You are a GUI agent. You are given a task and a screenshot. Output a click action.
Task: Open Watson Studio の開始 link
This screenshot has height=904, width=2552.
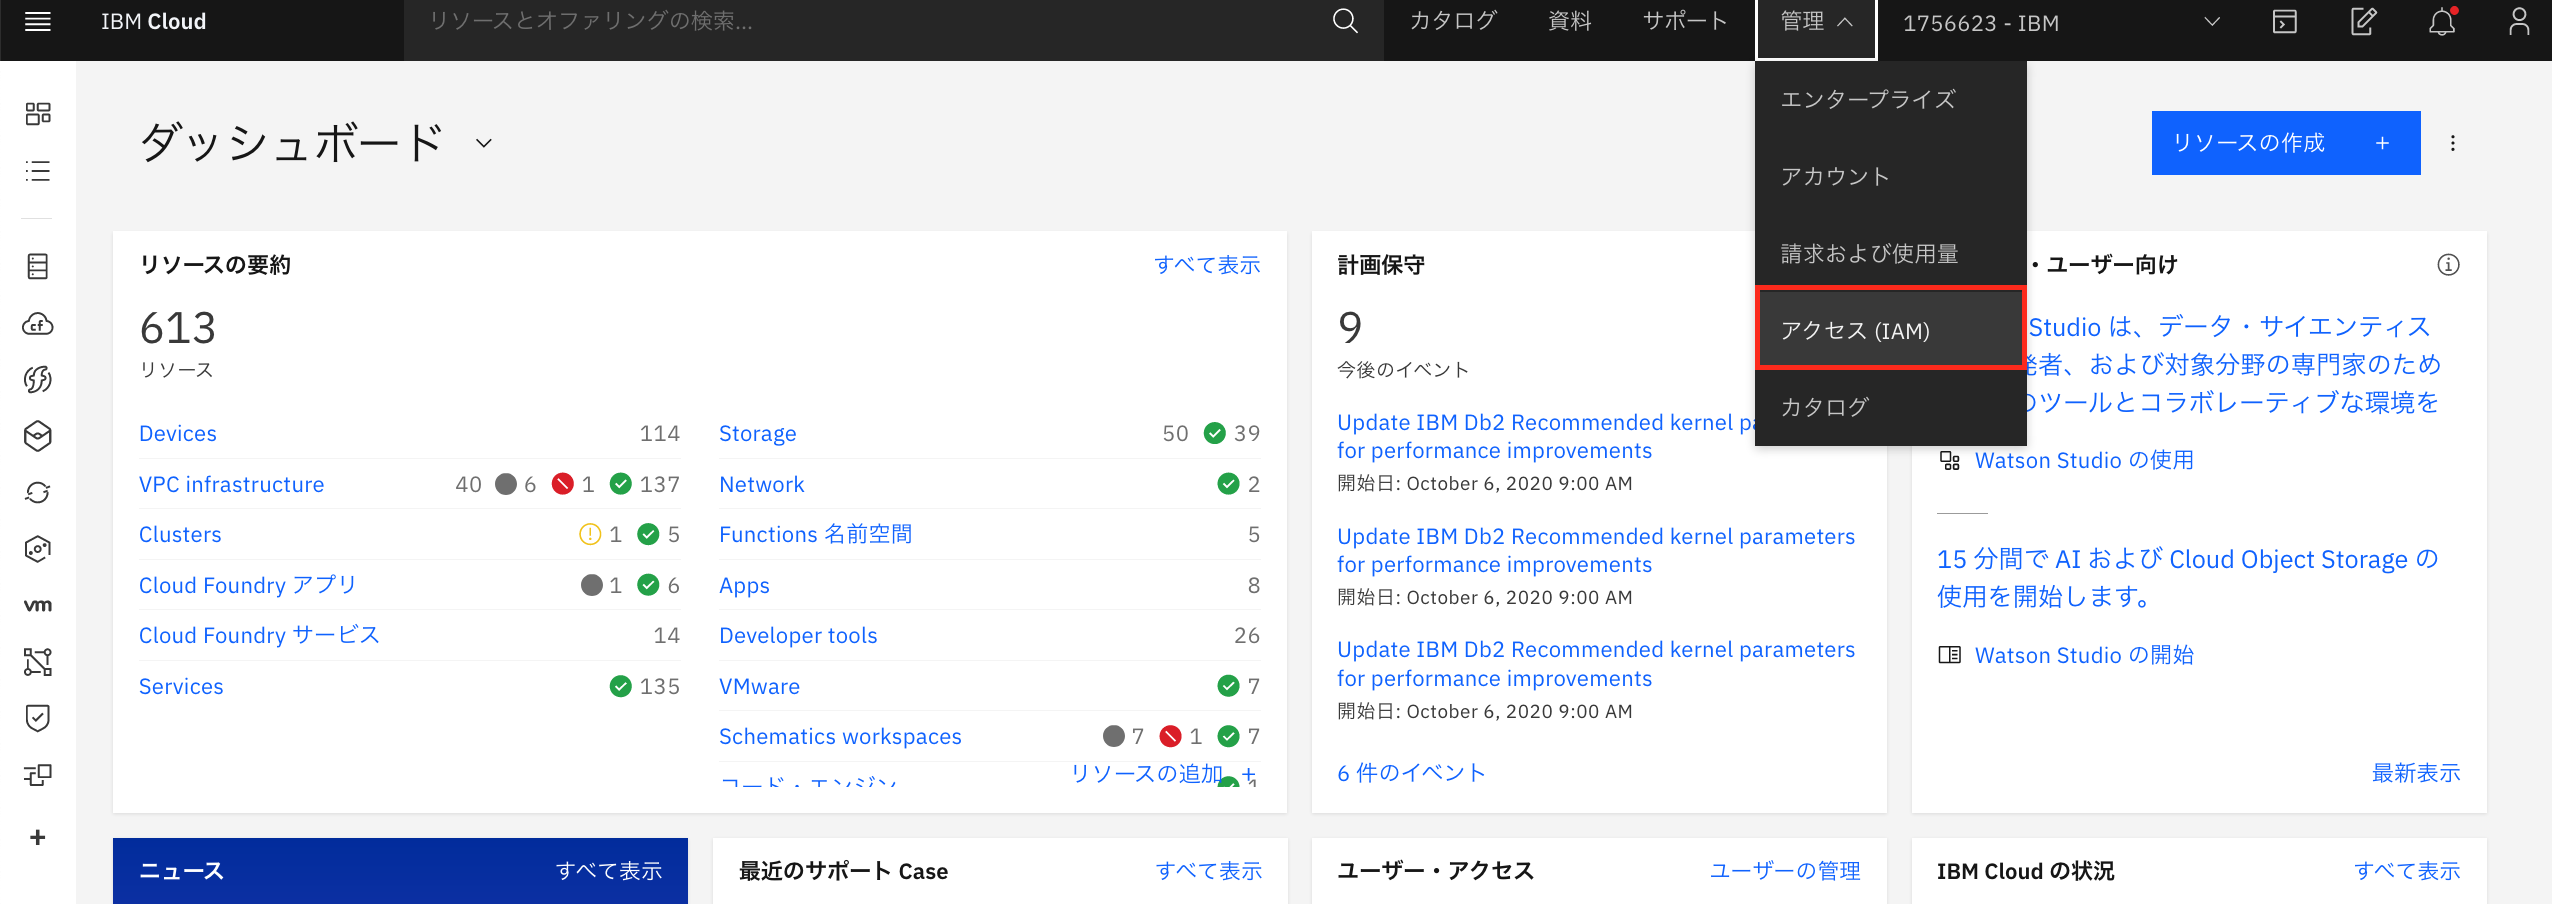point(2084,655)
